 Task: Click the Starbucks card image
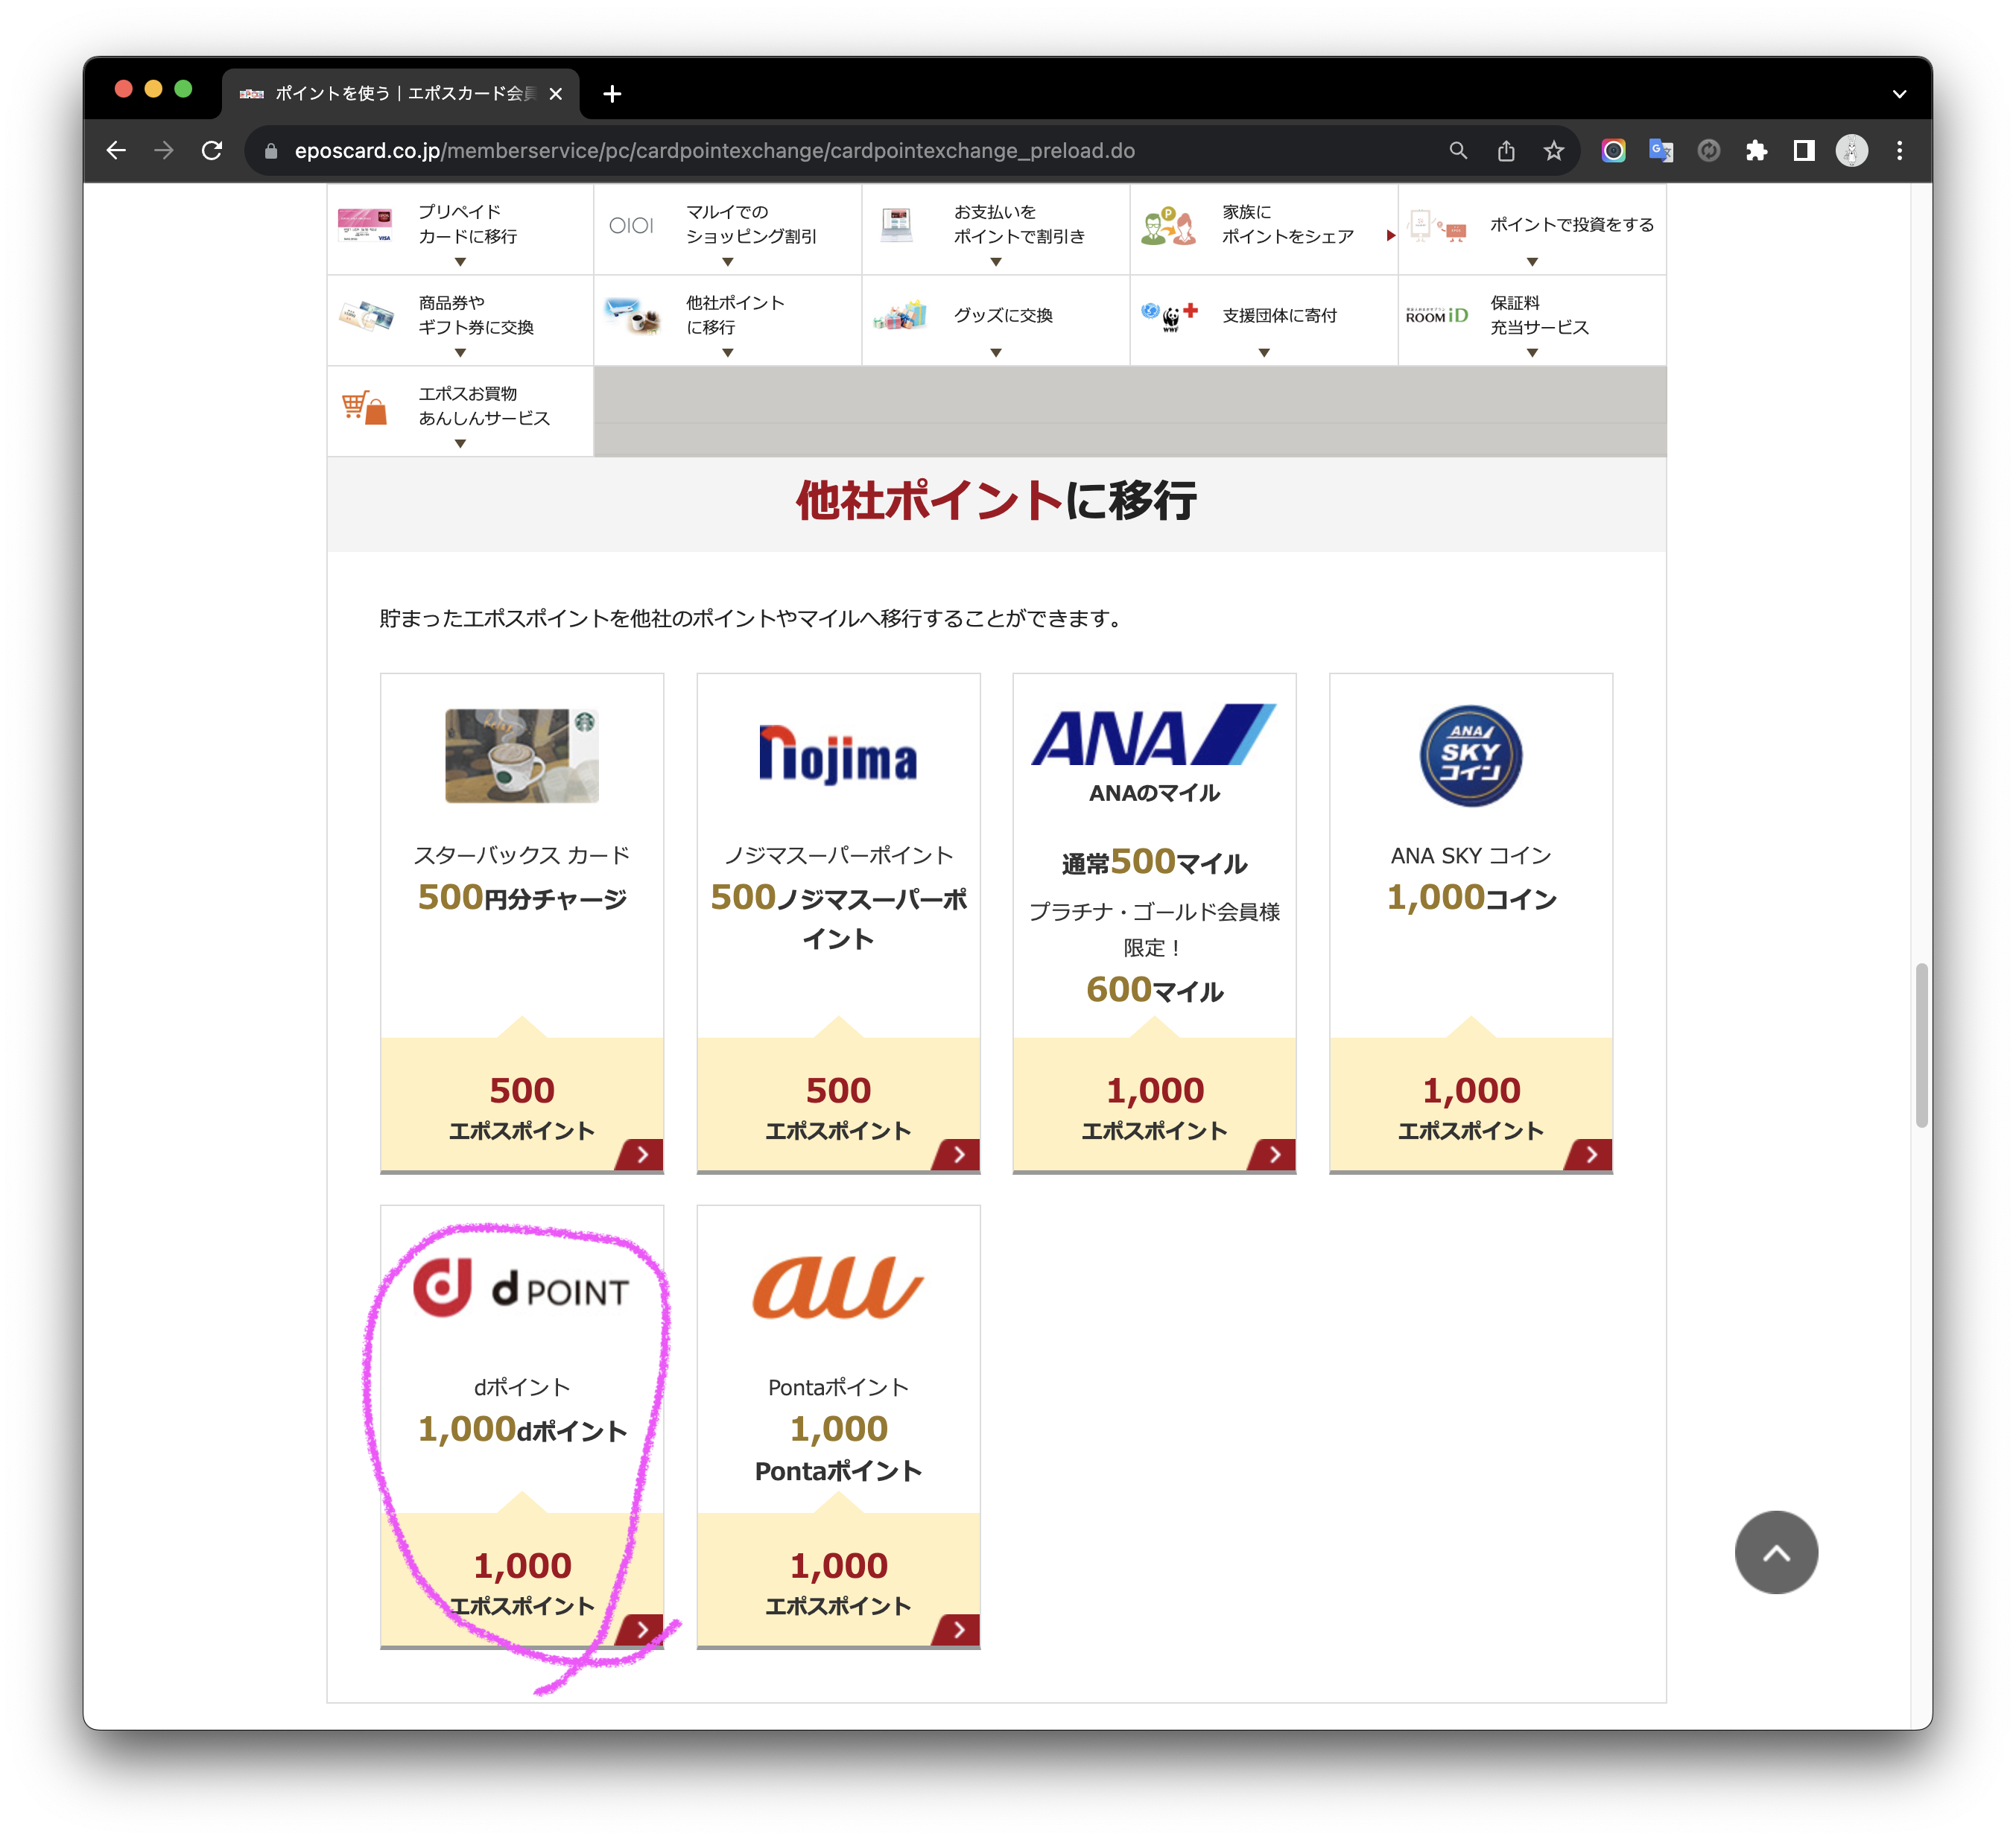pyautogui.click(x=522, y=756)
